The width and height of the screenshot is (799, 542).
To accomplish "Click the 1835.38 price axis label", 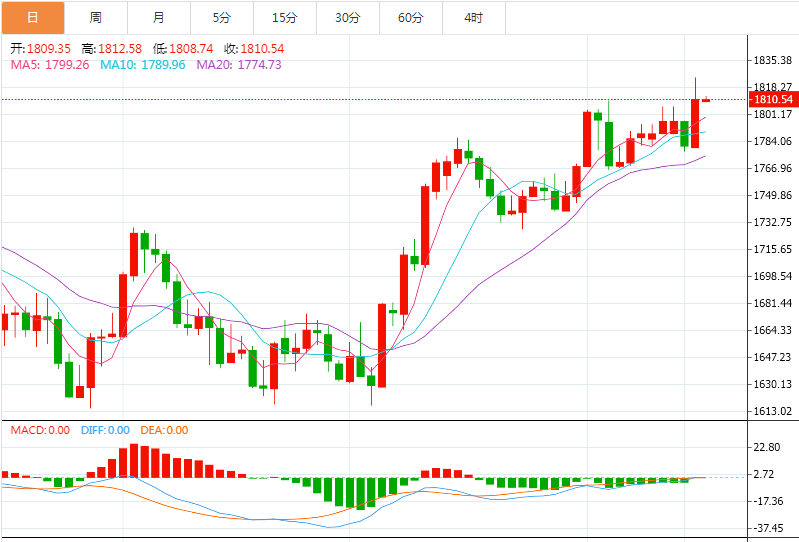I will click(x=773, y=61).
